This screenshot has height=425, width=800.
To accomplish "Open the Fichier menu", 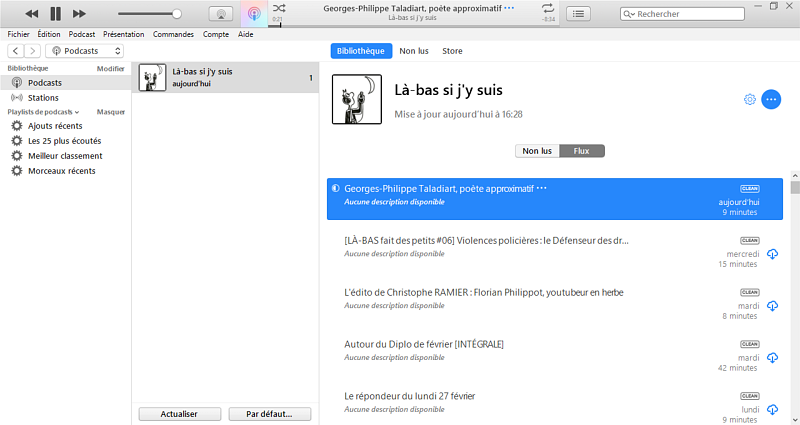I will coord(18,34).
